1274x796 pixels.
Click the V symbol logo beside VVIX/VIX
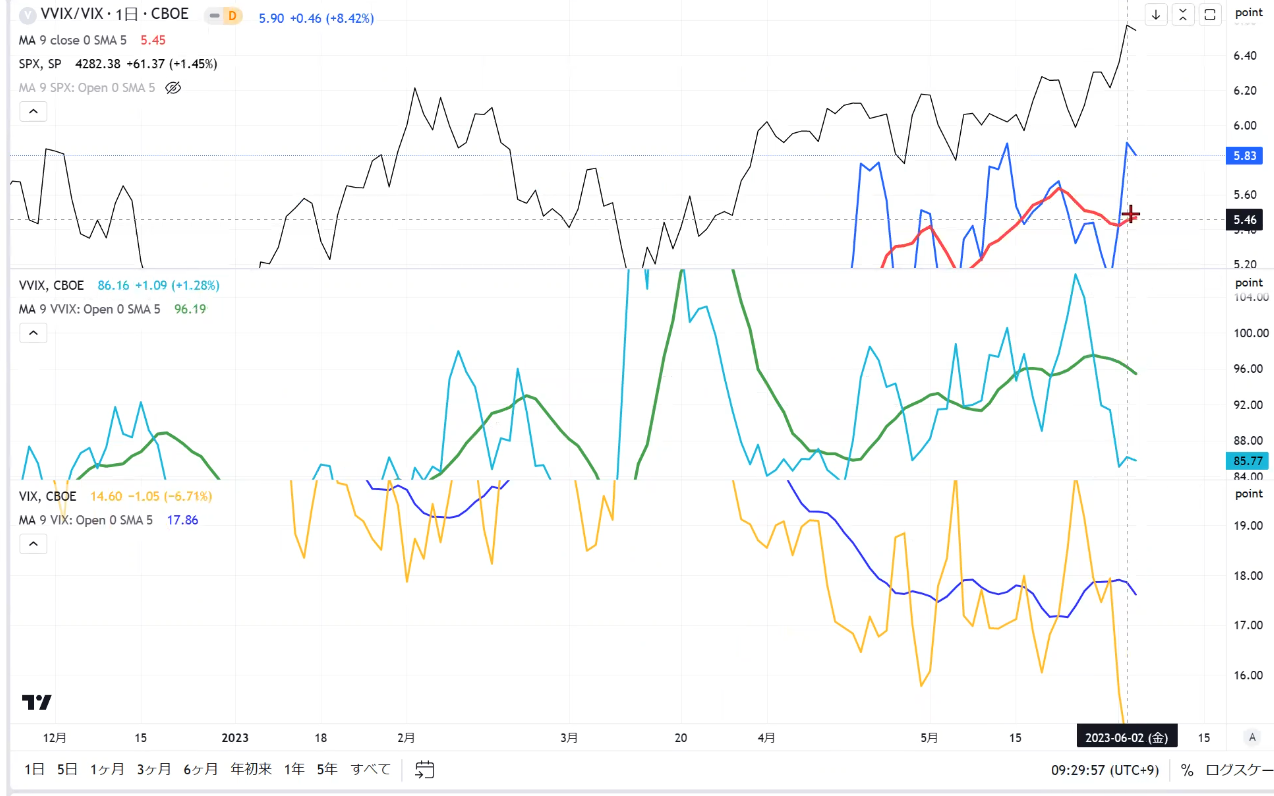click(27, 15)
